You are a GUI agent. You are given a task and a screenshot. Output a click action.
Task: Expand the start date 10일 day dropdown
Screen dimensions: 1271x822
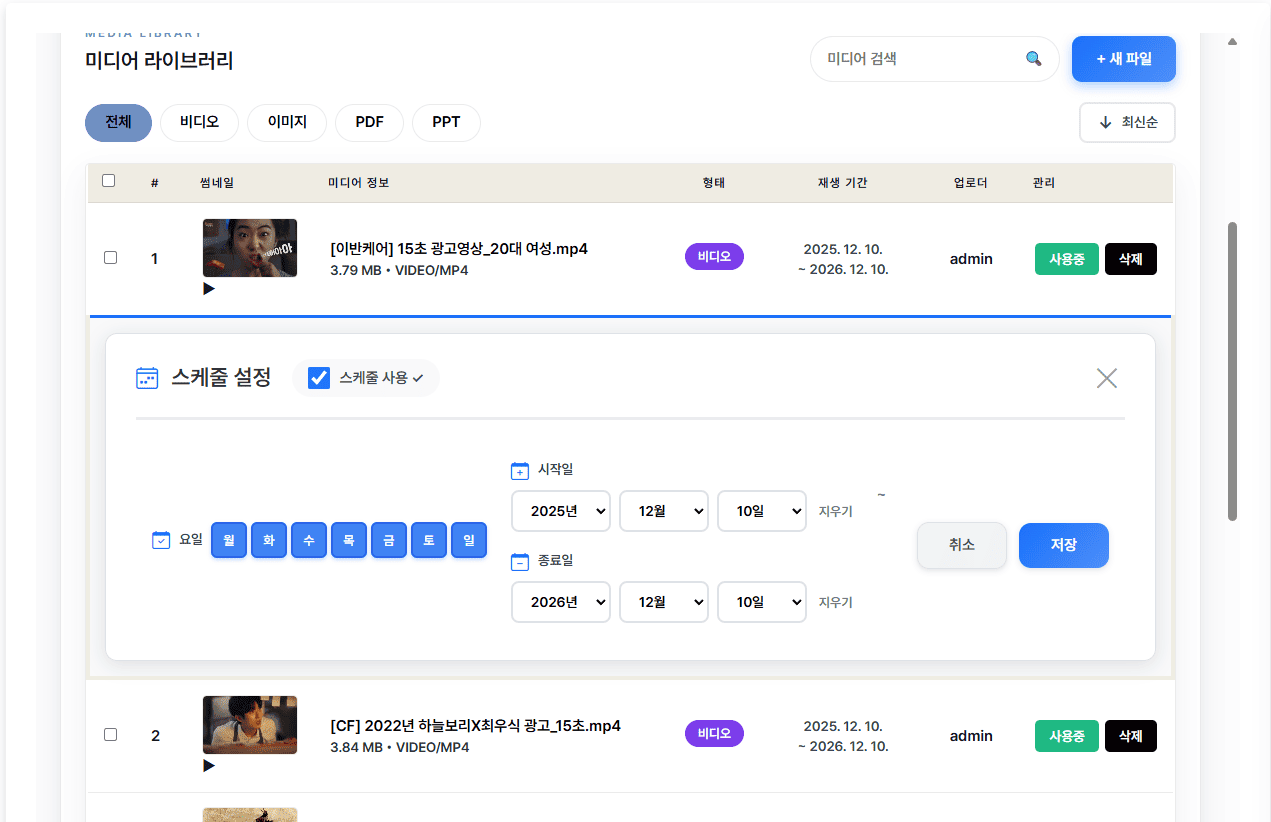(x=761, y=511)
